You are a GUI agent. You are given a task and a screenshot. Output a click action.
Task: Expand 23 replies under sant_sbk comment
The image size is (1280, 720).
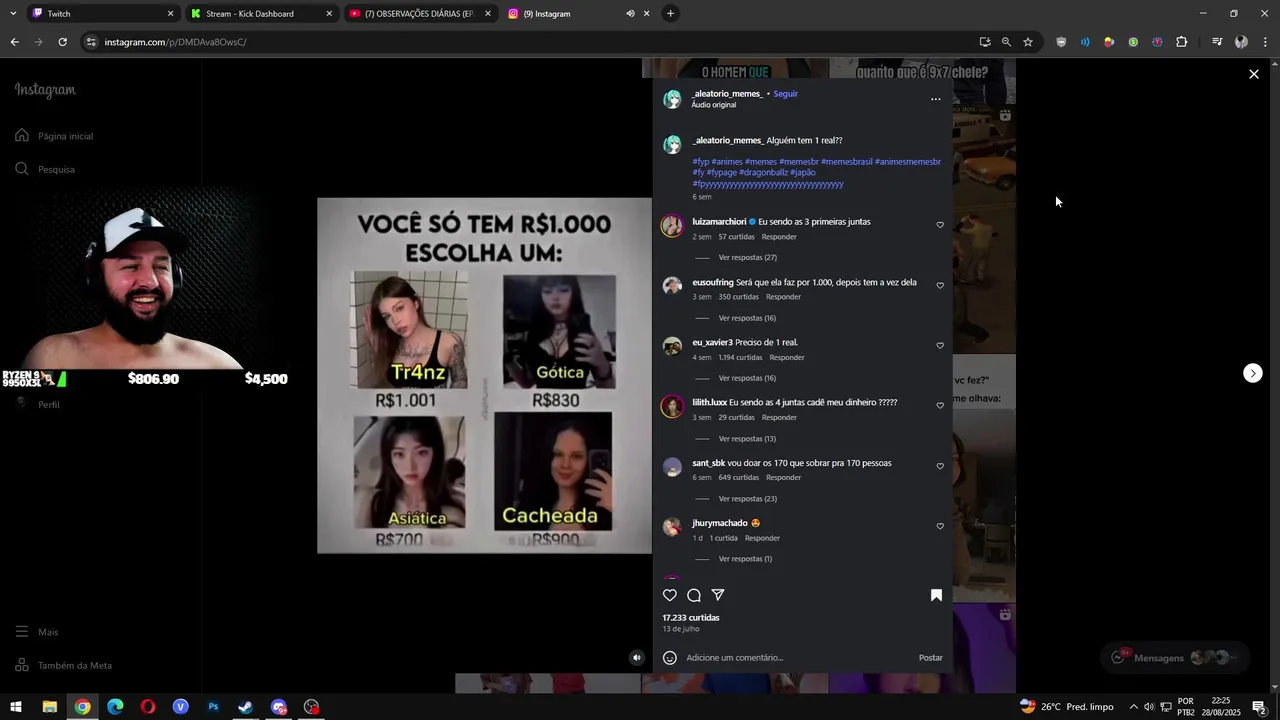[747, 499]
